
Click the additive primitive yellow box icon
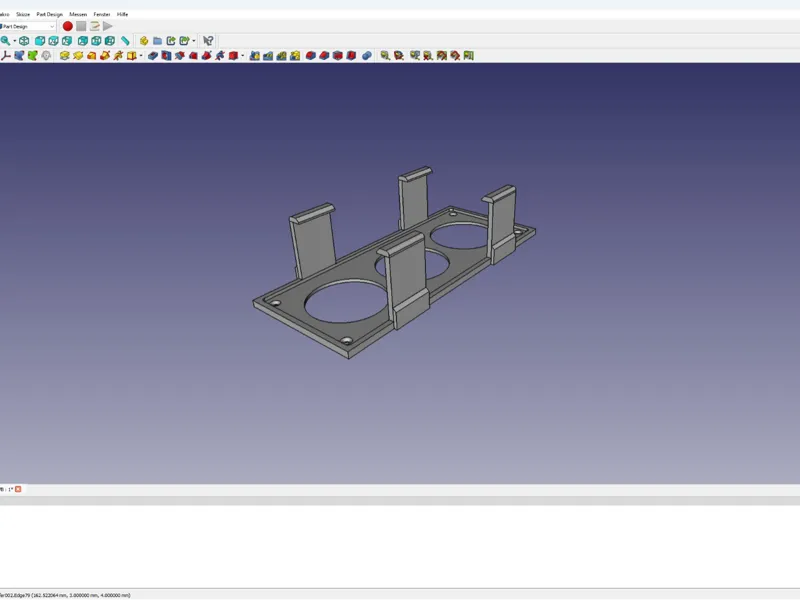pyautogui.click(x=132, y=56)
